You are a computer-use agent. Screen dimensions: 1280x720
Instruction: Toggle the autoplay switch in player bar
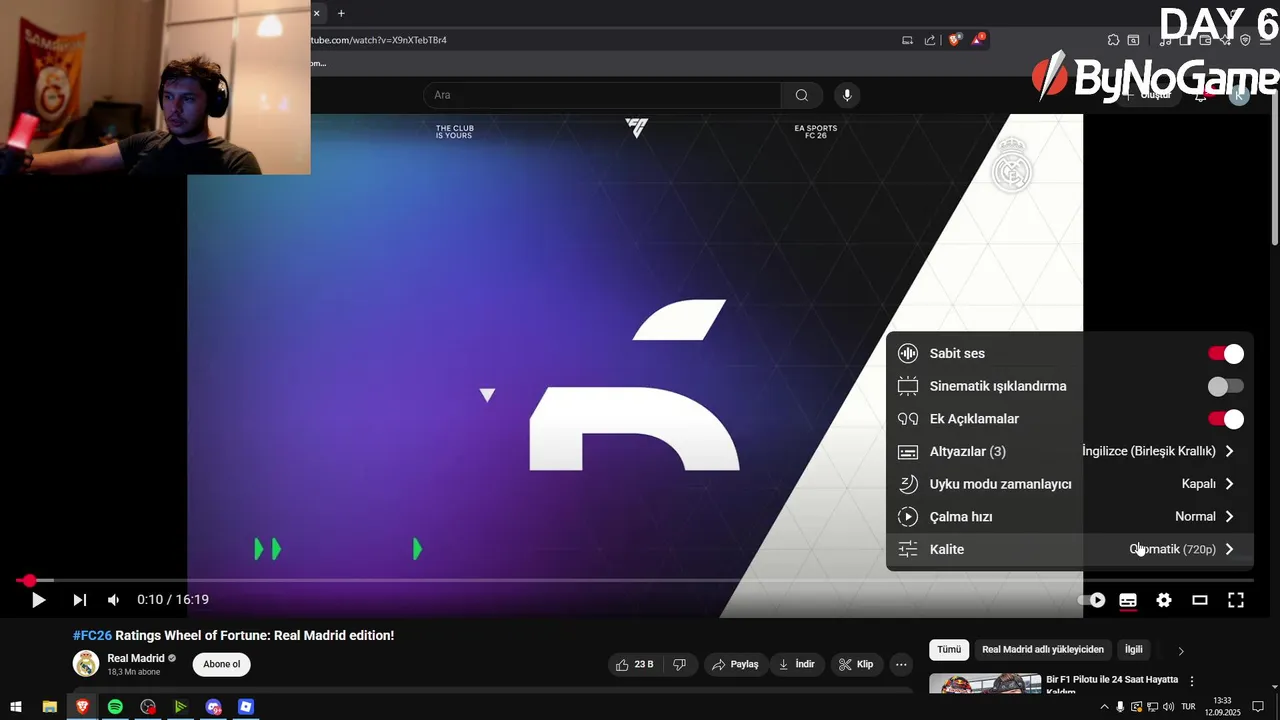[x=1092, y=600]
